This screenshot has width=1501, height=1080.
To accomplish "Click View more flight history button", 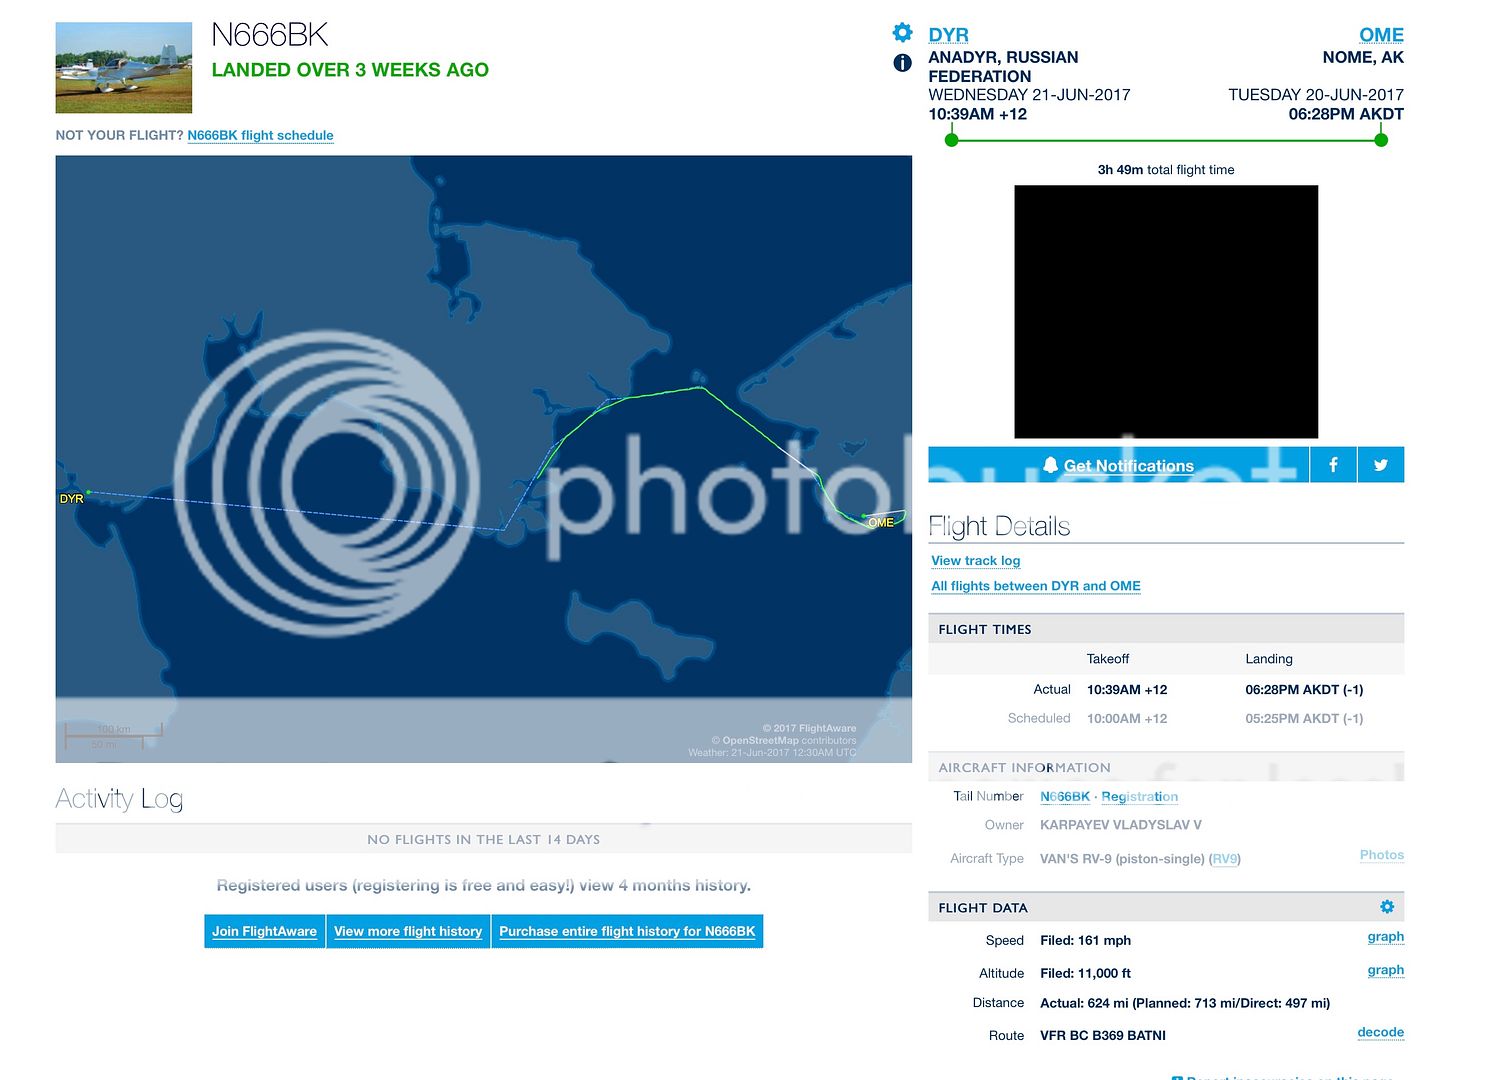I will coord(408,931).
